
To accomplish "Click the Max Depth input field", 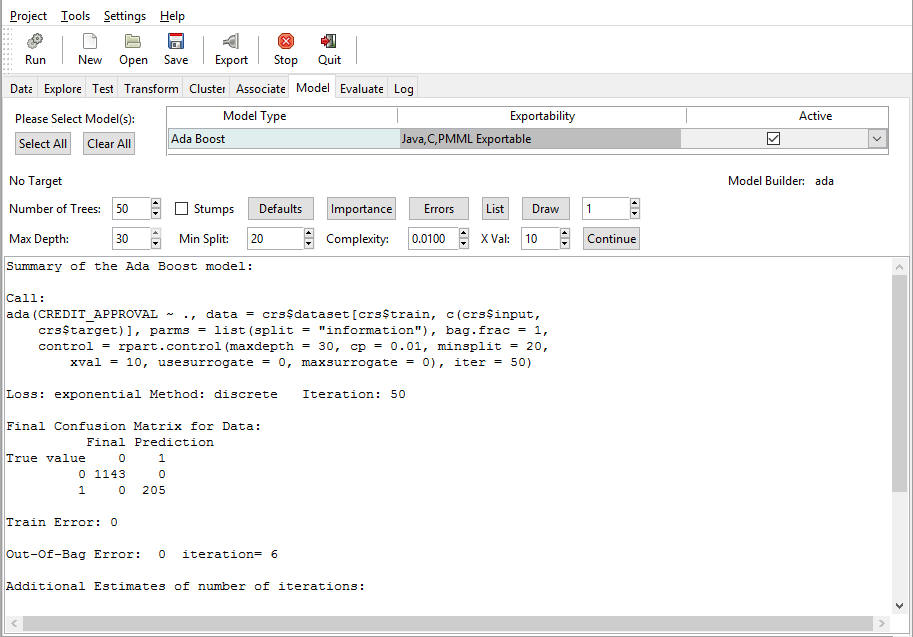I will (x=131, y=239).
